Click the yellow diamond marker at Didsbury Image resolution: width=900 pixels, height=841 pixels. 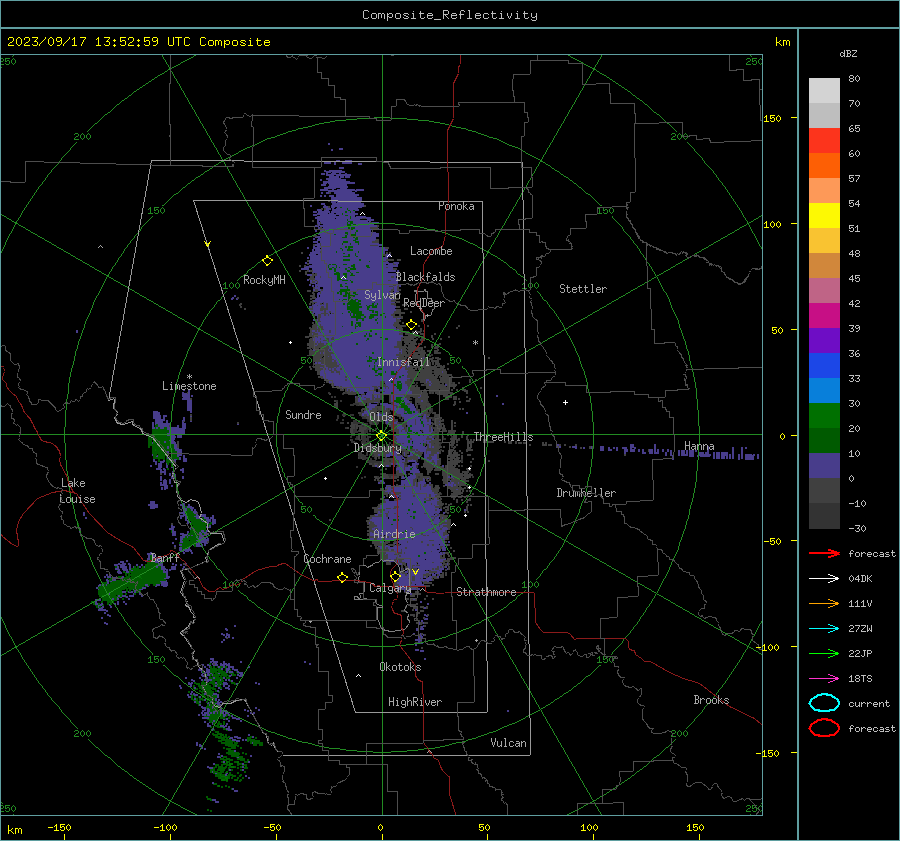point(381,436)
